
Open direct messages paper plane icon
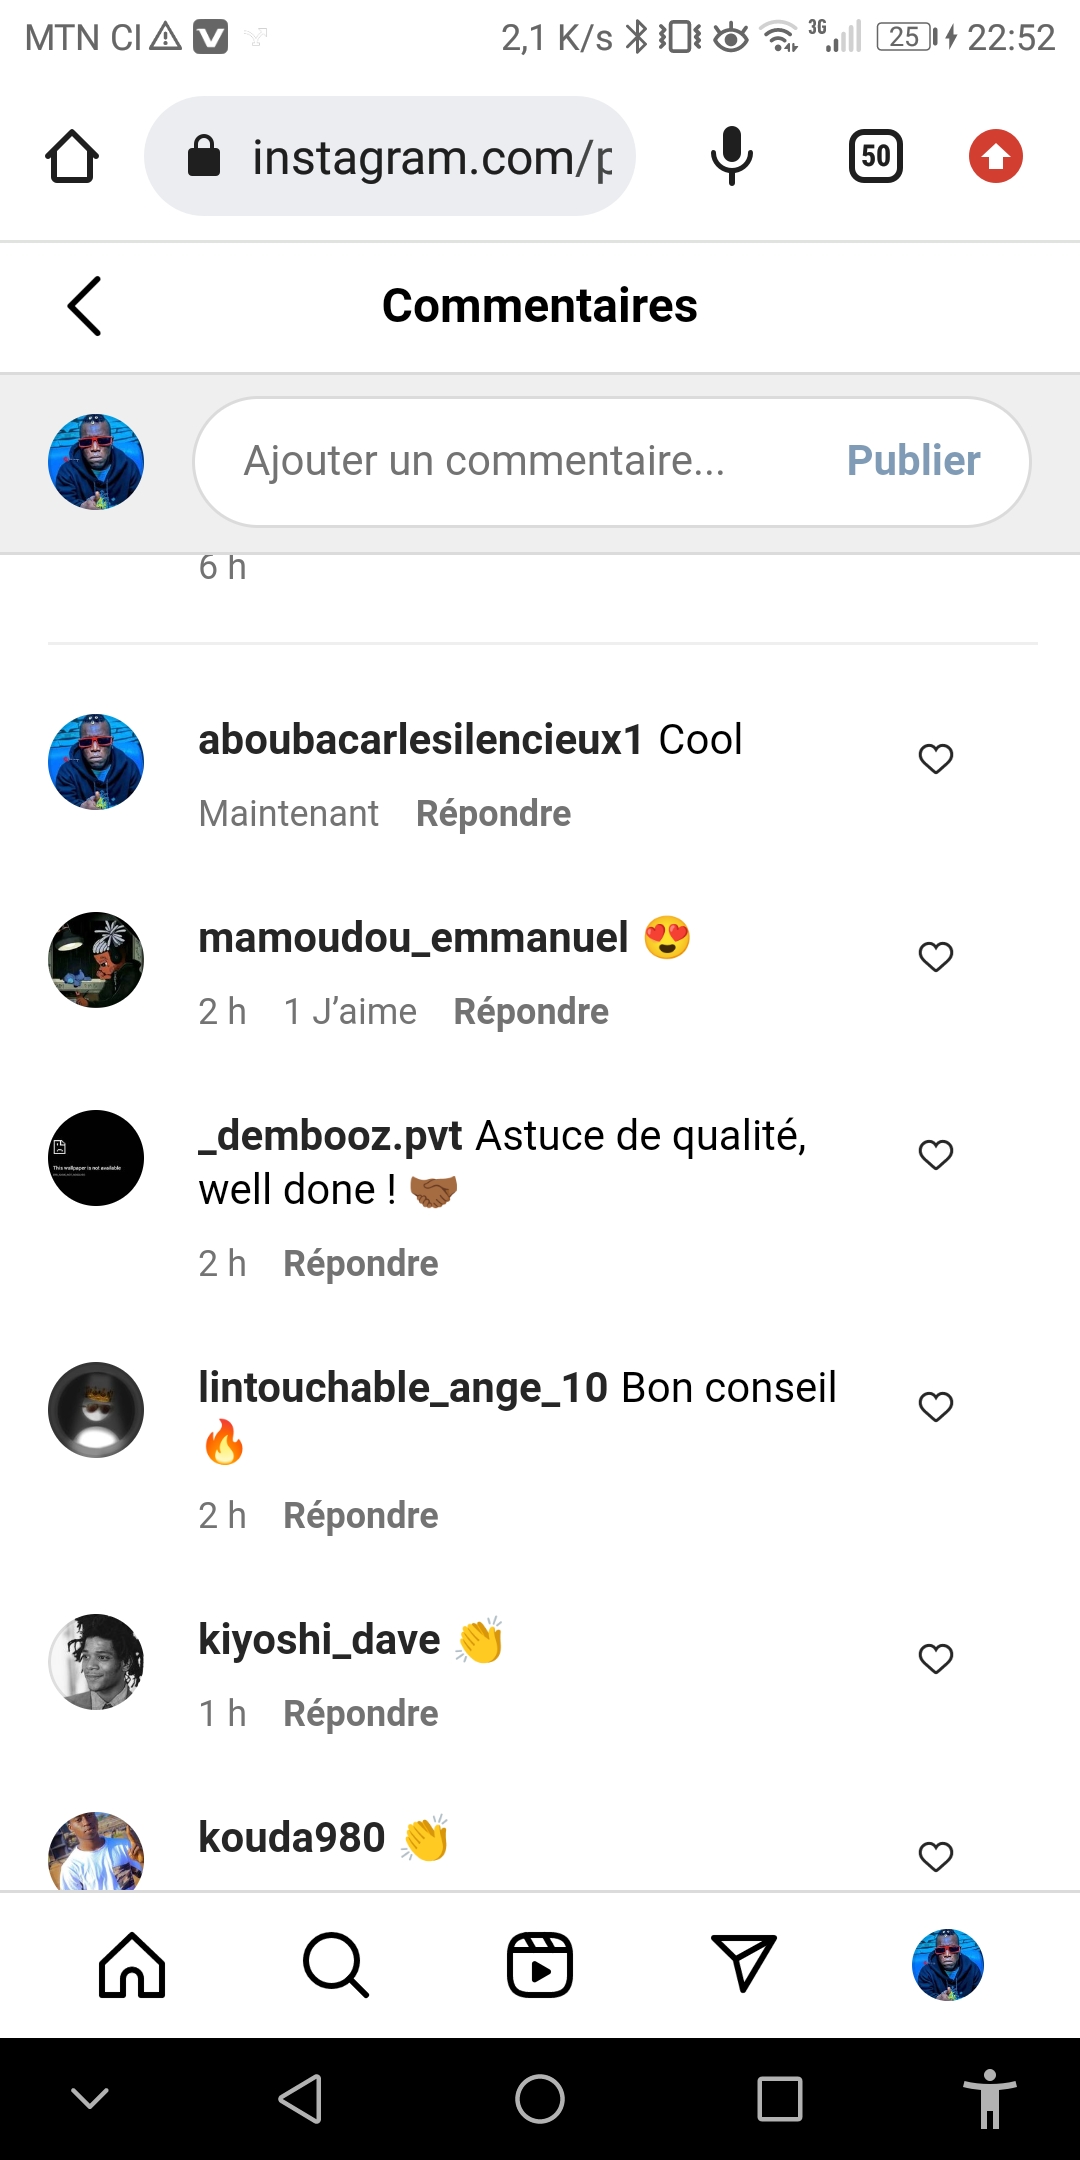click(x=743, y=1963)
